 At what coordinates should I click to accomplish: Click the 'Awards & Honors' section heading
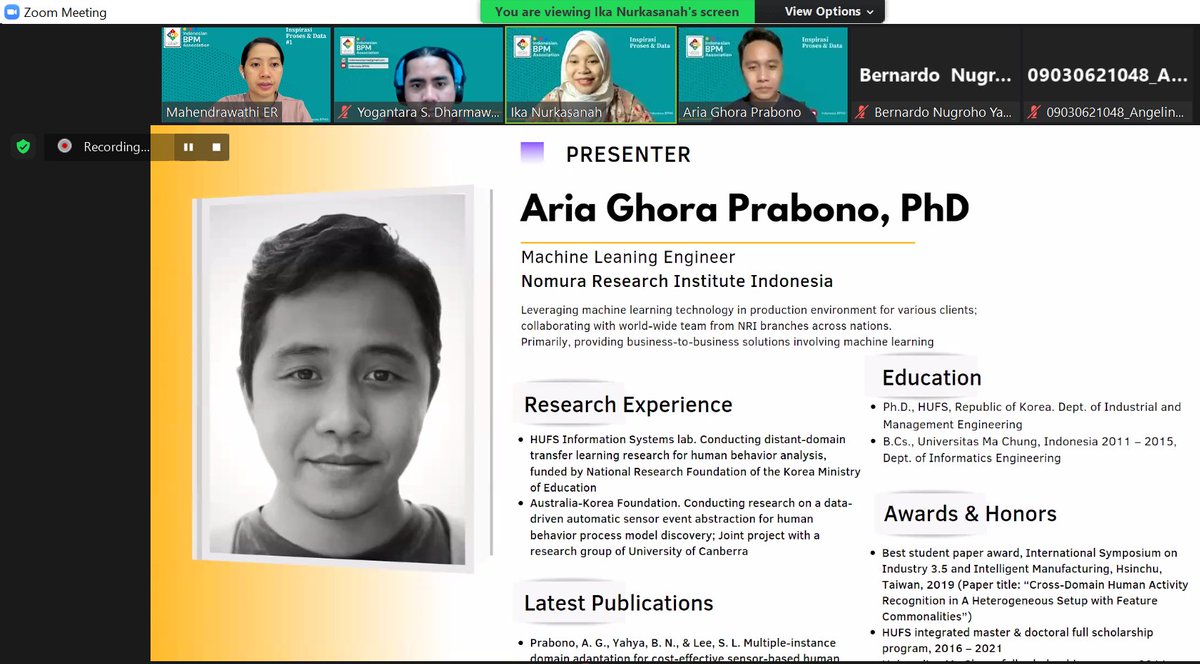click(x=970, y=514)
